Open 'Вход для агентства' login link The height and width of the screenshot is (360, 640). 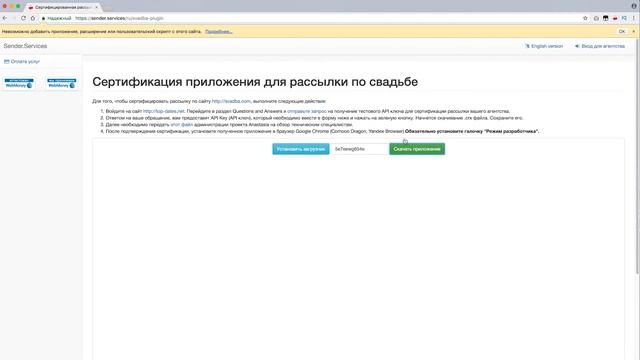[600, 46]
